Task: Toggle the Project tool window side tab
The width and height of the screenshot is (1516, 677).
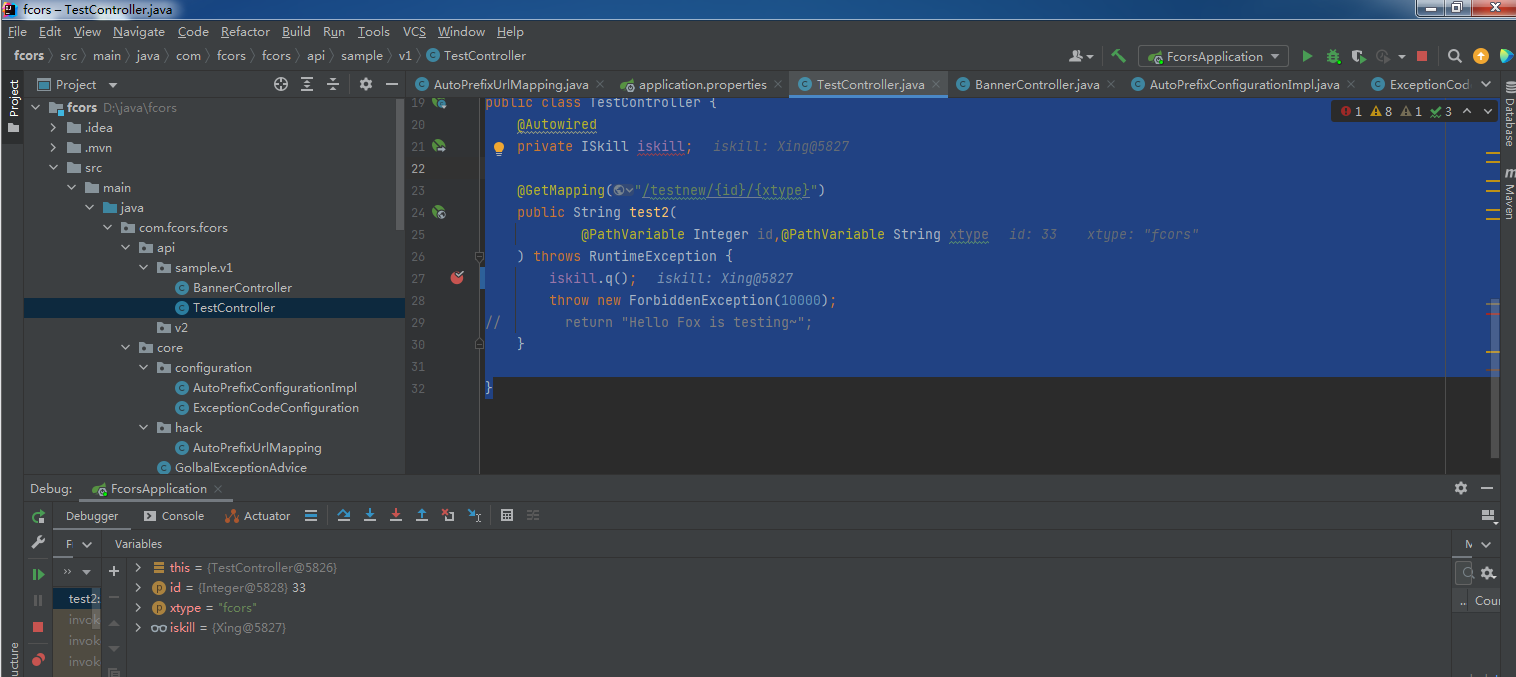Action: point(14,100)
